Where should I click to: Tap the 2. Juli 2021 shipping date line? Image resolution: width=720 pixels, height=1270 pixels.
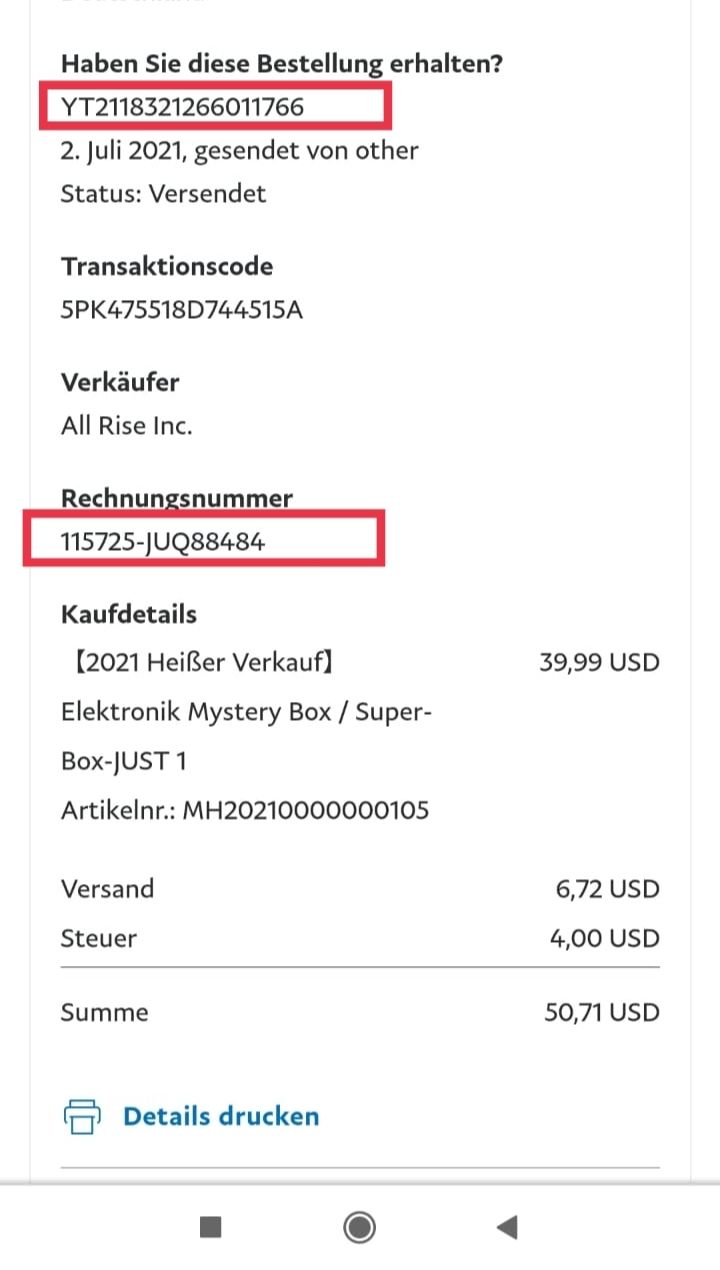click(240, 150)
